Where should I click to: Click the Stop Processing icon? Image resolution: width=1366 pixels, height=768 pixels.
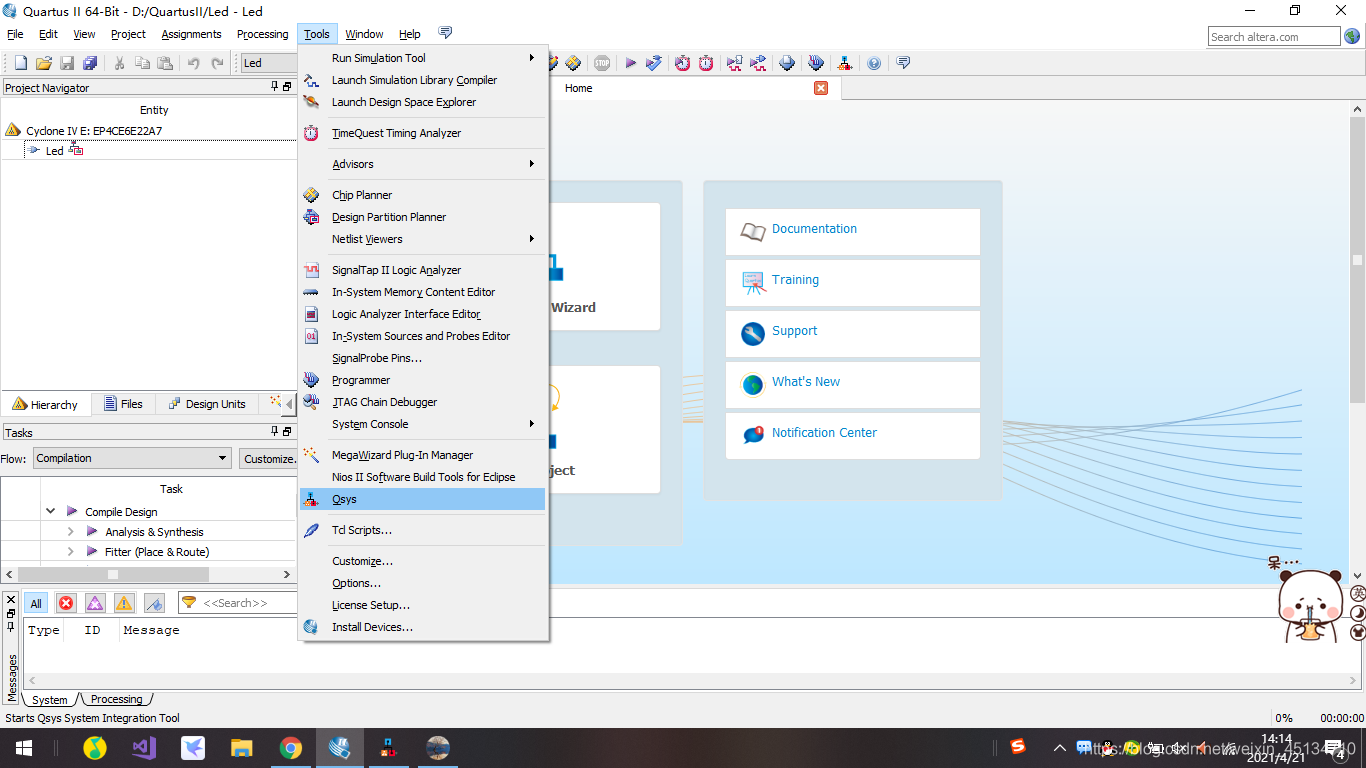point(601,63)
